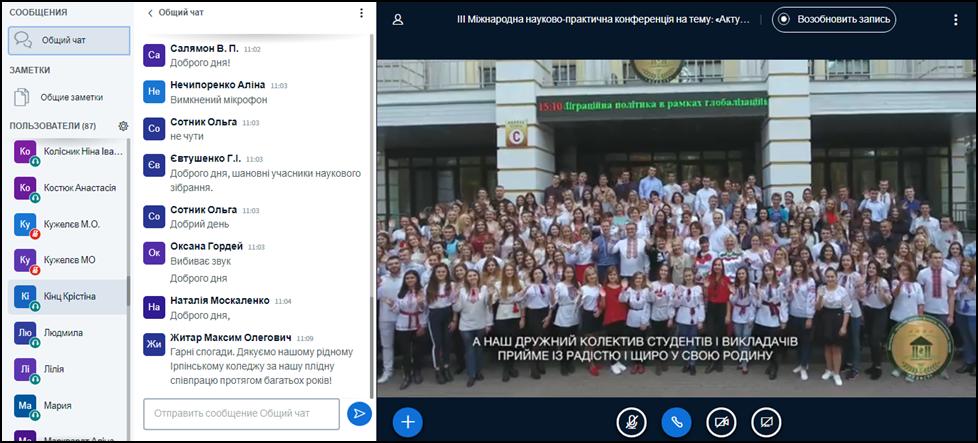Click the Жи avatar of Житар Максим message
The width and height of the screenshot is (978, 443).
[154, 344]
